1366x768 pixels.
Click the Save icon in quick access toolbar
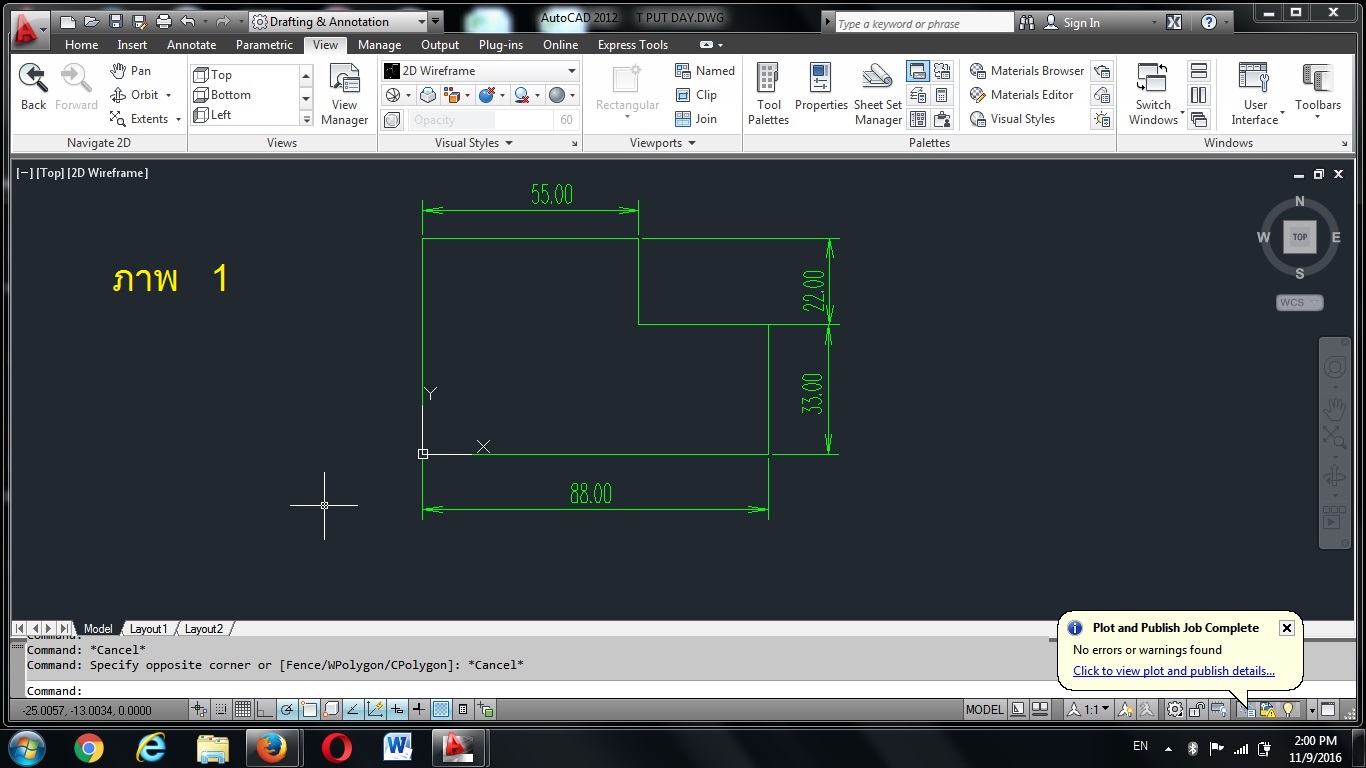(115, 21)
